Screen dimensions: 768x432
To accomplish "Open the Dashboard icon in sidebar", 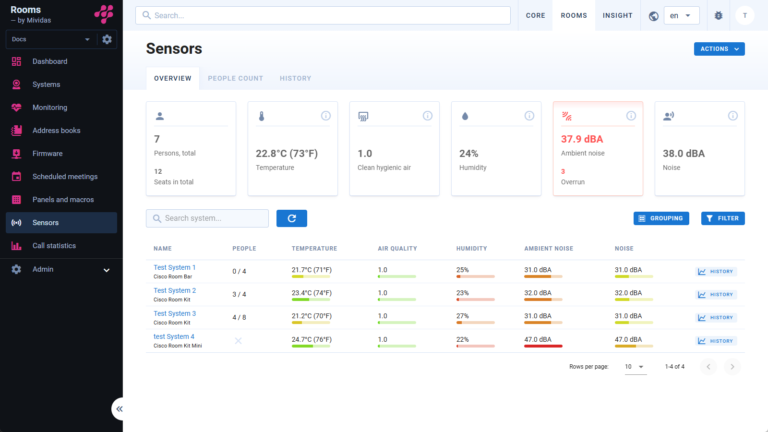I will 16,61.
